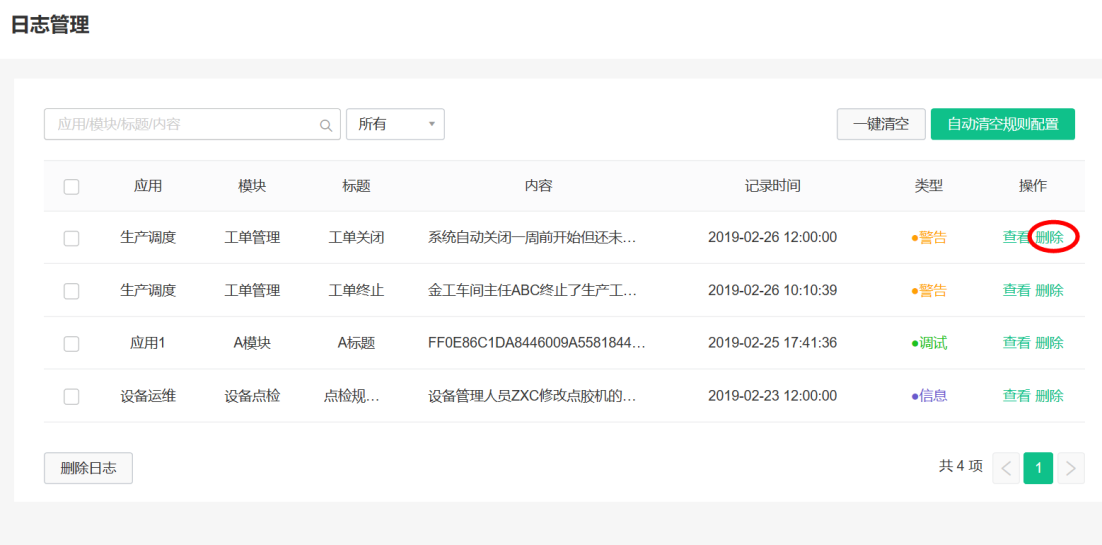Click the 信息 type label
Image resolution: width=1102 pixels, height=545 pixels.
[x=929, y=396]
